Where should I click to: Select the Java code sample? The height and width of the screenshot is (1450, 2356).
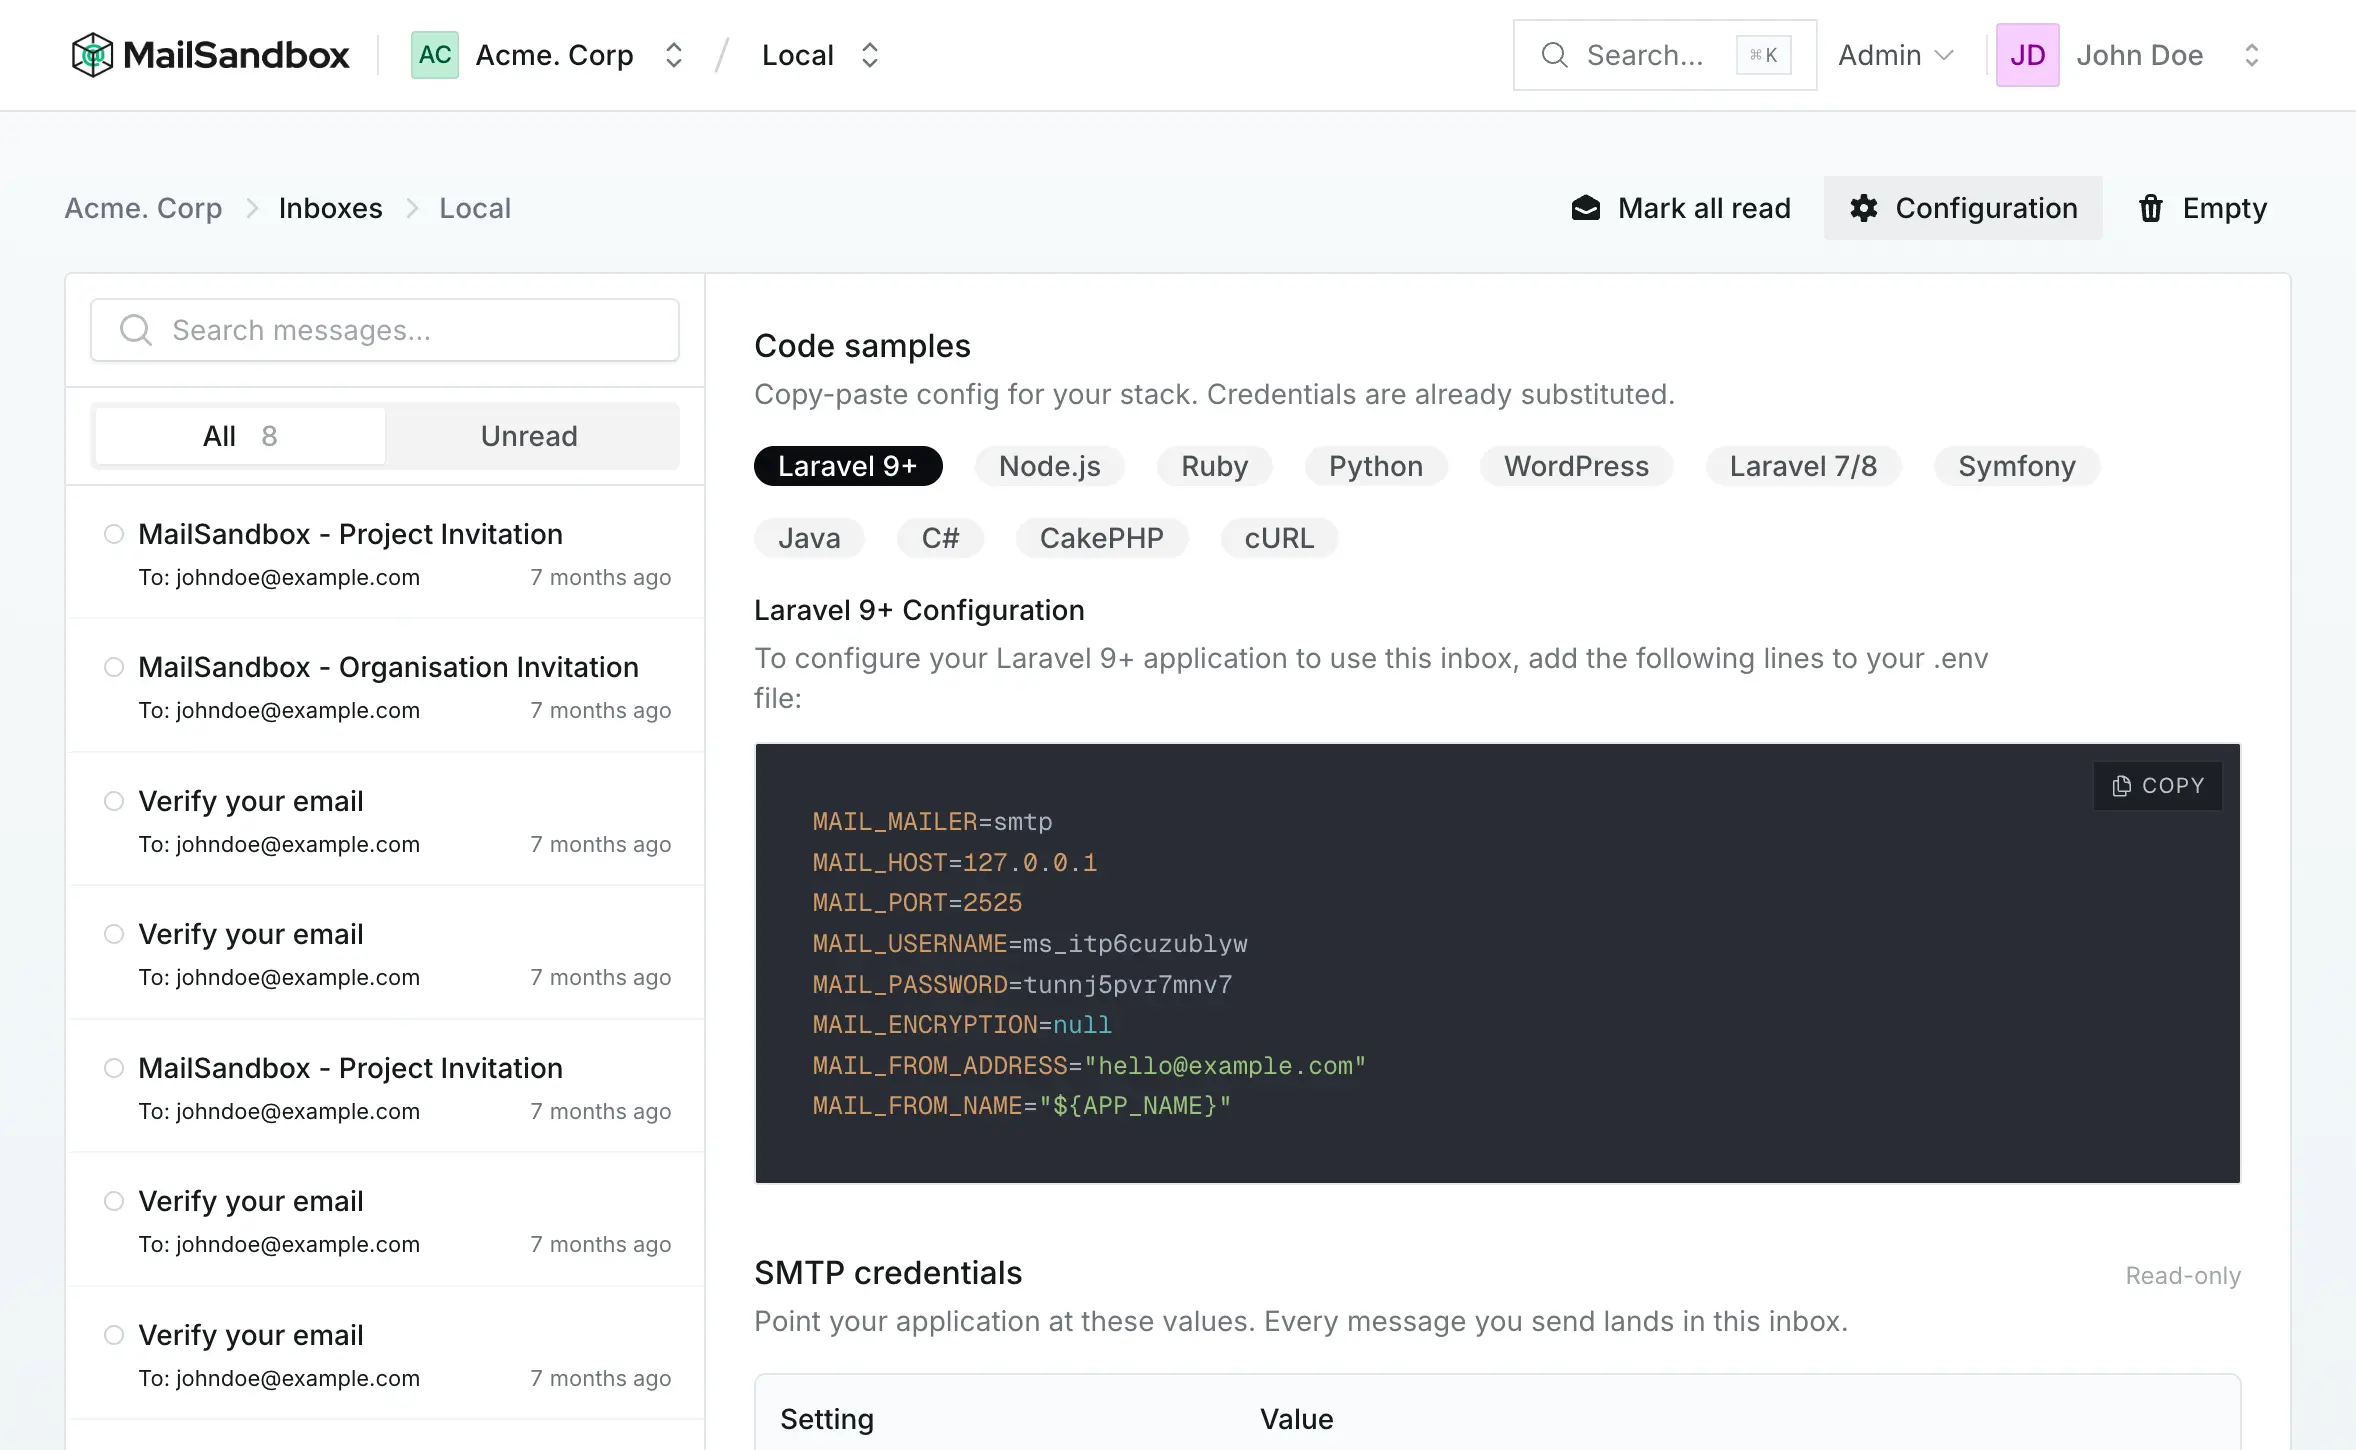click(809, 538)
